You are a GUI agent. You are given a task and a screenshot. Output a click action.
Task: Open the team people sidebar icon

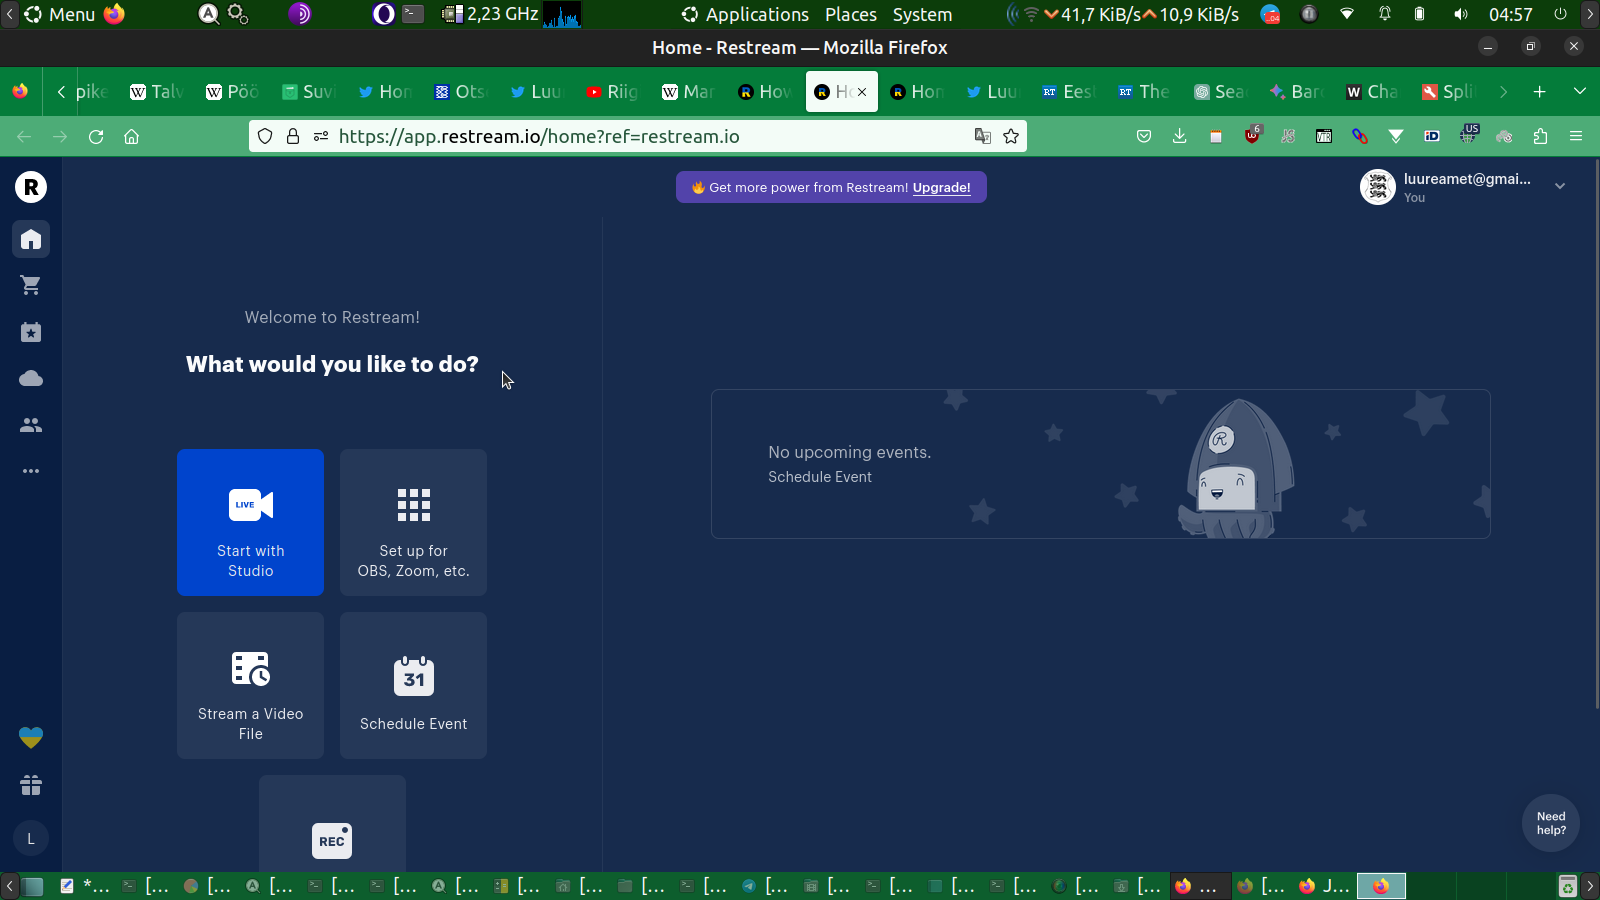tap(31, 425)
